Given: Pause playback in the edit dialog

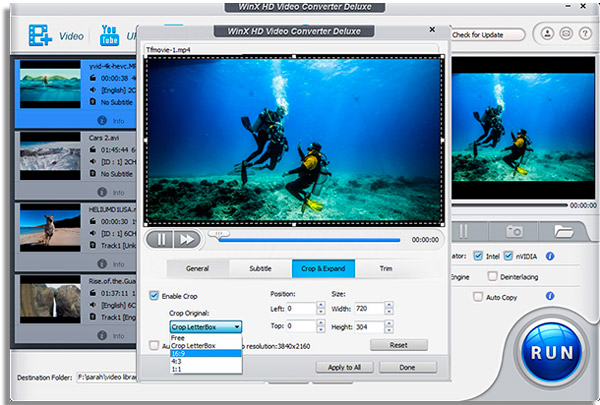Looking at the screenshot, I should point(160,240).
